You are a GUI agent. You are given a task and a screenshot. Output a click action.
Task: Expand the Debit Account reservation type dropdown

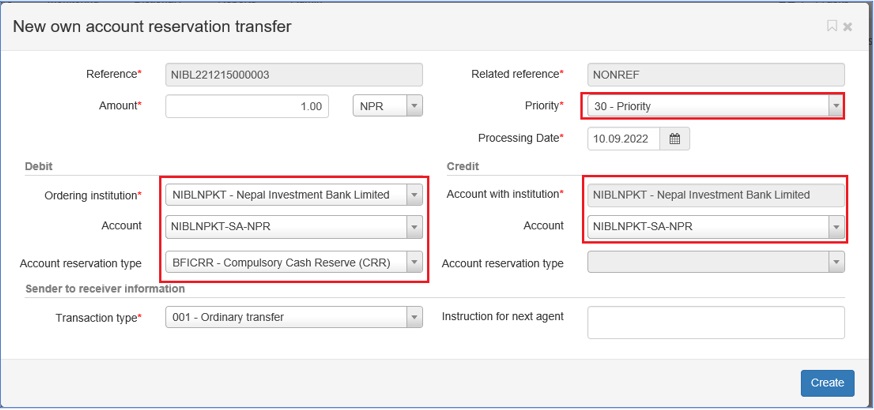click(414, 262)
